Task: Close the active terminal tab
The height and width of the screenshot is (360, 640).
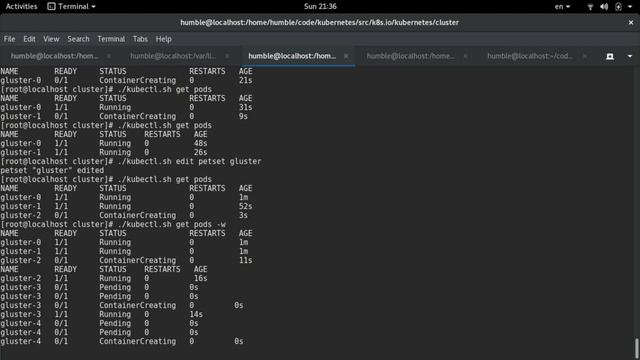Action: 346,56
